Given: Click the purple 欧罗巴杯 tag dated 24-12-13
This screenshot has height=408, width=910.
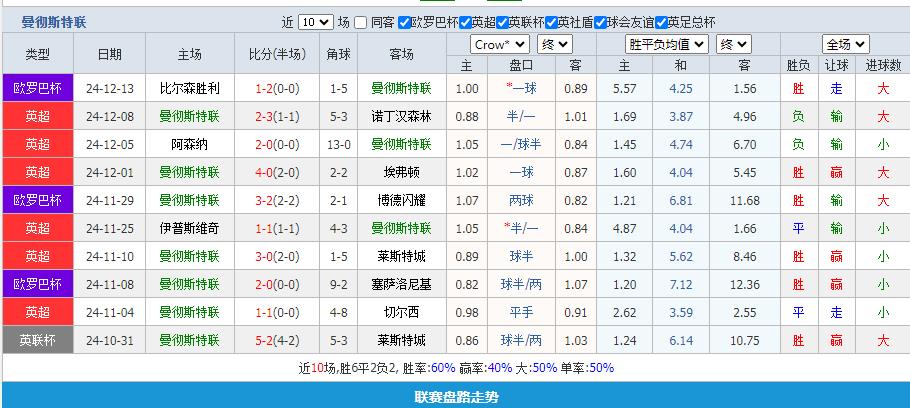Looking at the screenshot, I should coord(37,88).
